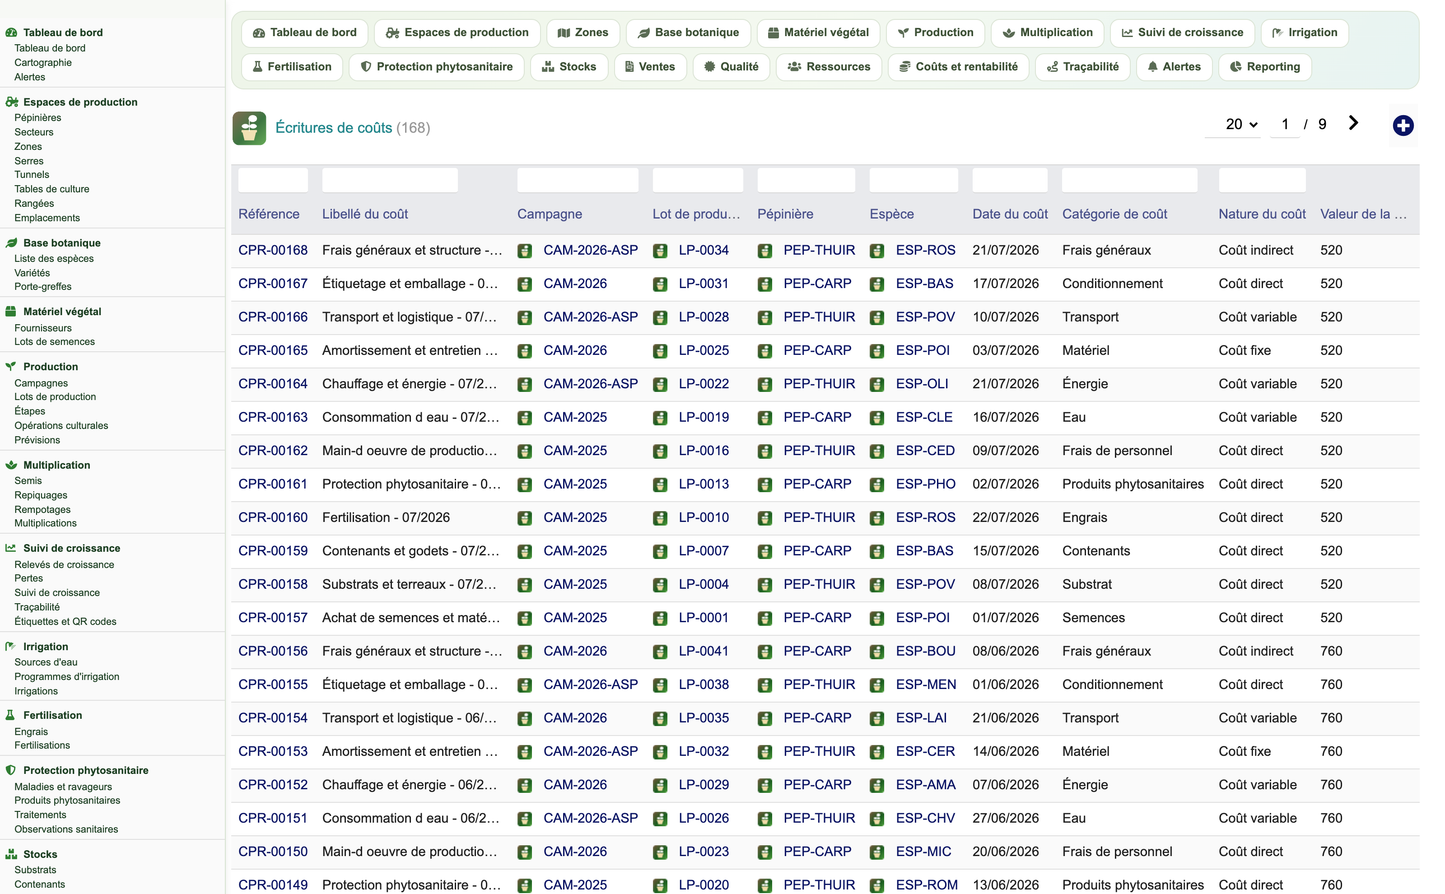
Task: Click the campaign icon in row CPR-00160
Action: (525, 518)
